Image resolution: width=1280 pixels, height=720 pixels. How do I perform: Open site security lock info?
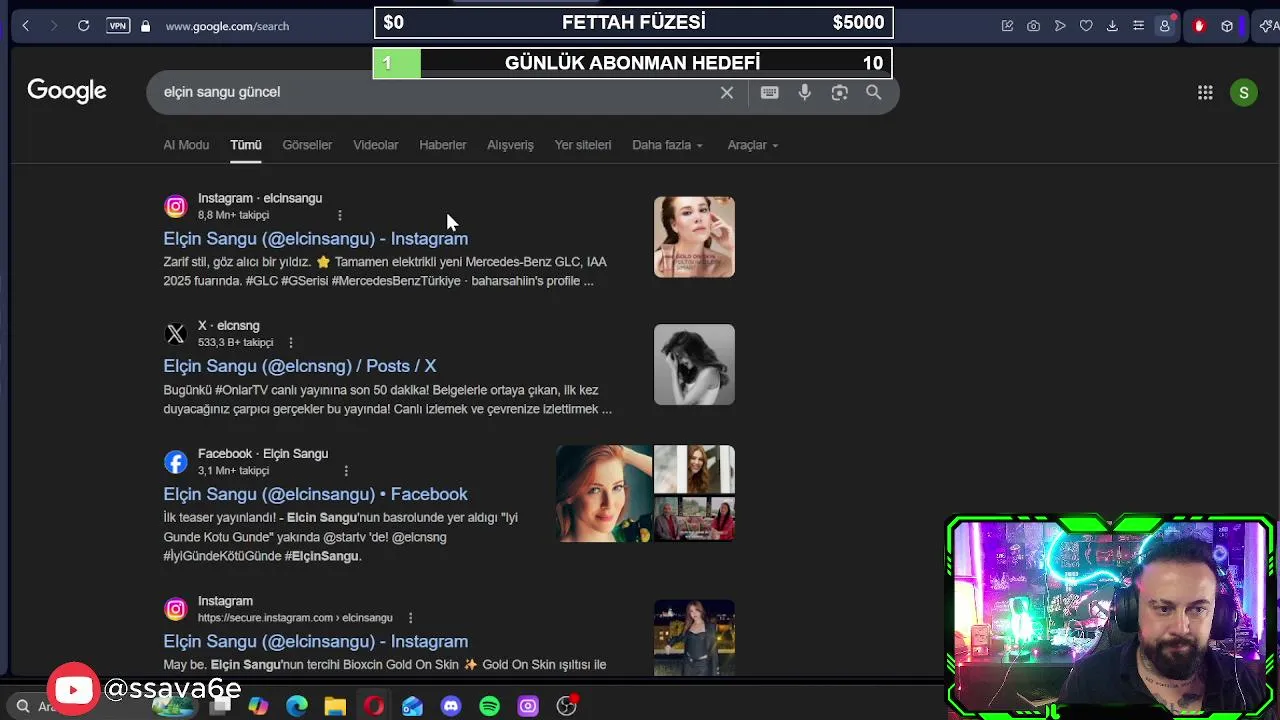tap(145, 26)
